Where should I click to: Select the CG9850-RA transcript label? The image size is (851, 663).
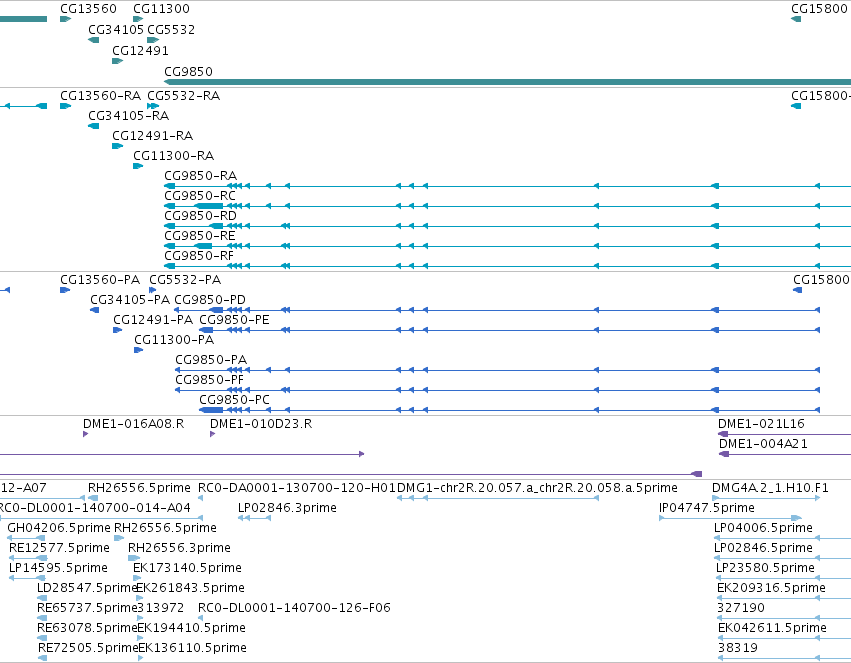click(200, 176)
